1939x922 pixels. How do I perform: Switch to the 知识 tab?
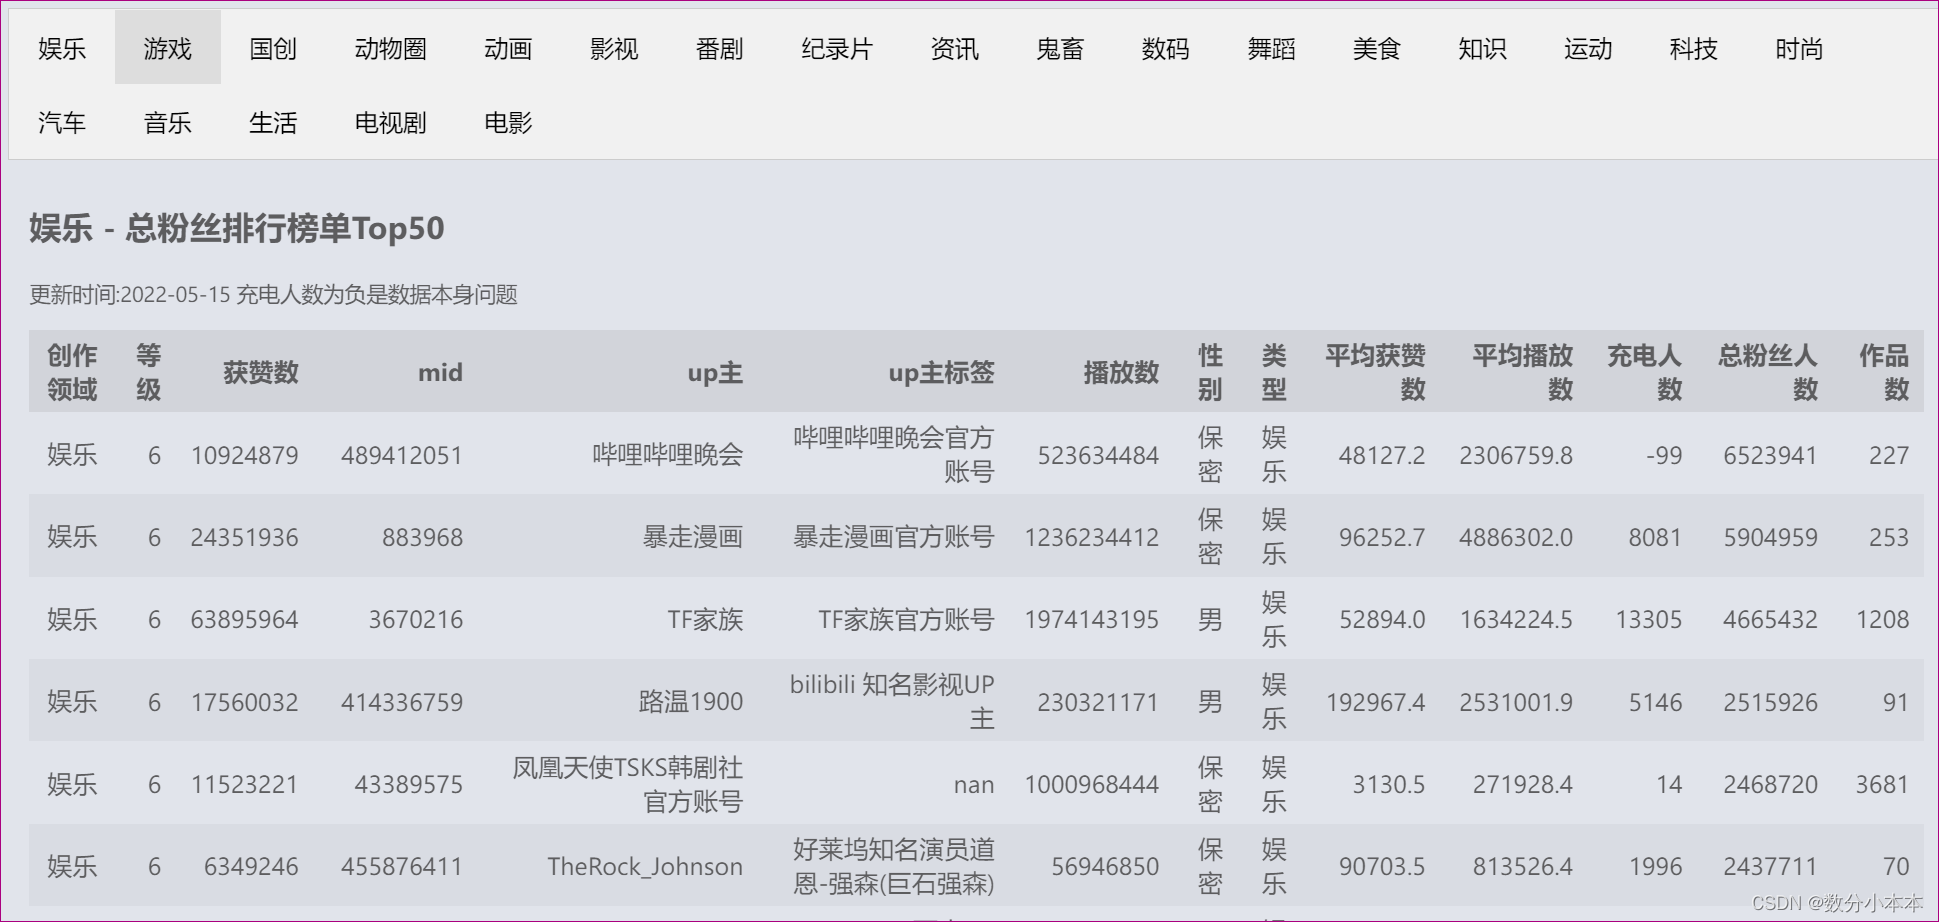(x=1483, y=48)
